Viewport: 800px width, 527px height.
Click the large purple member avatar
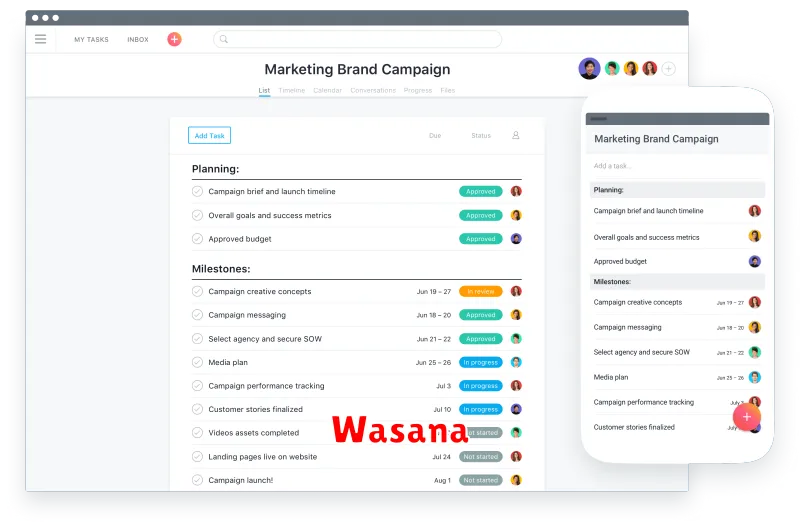(x=589, y=68)
